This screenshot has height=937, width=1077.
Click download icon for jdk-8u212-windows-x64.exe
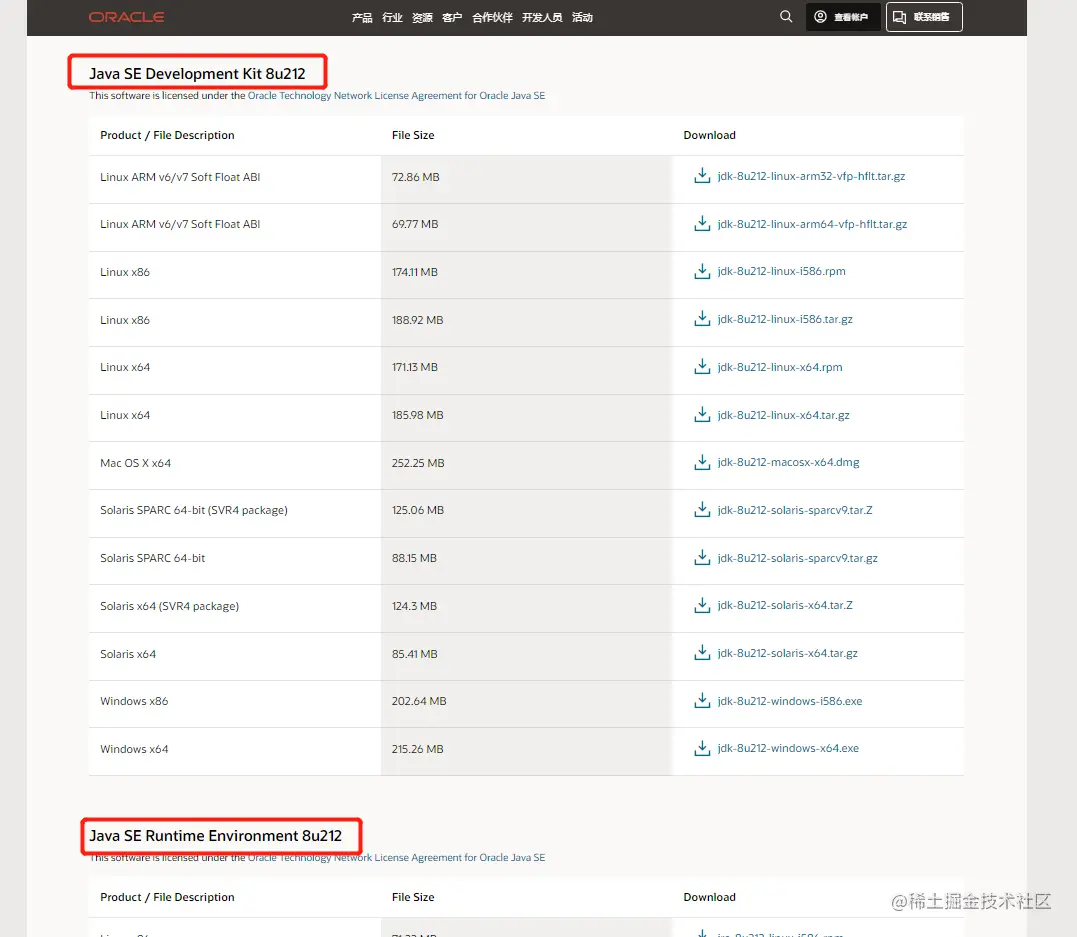click(x=702, y=748)
